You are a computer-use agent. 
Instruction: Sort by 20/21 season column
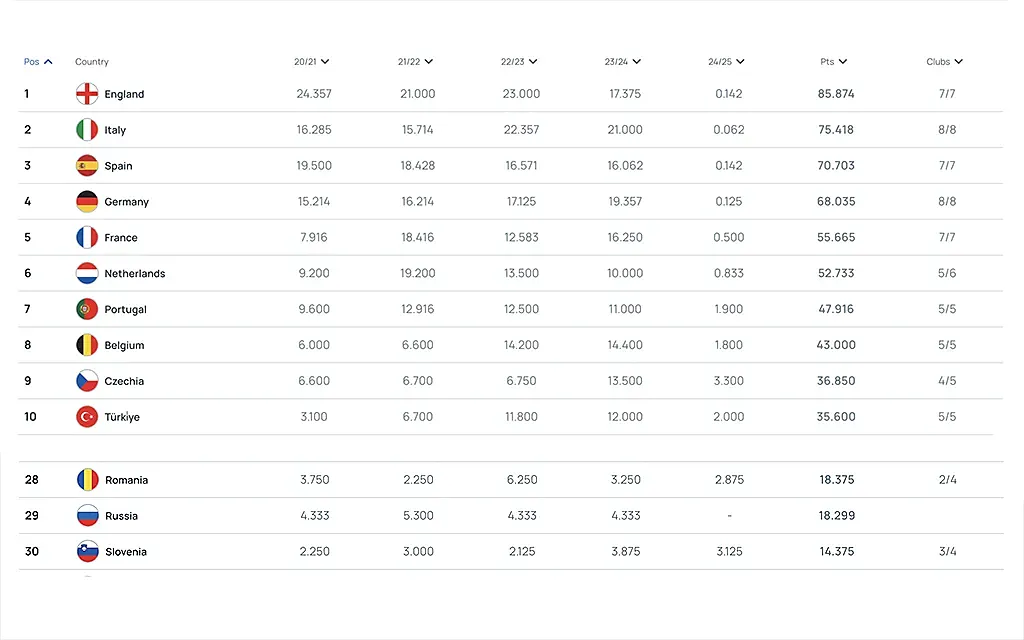click(312, 62)
